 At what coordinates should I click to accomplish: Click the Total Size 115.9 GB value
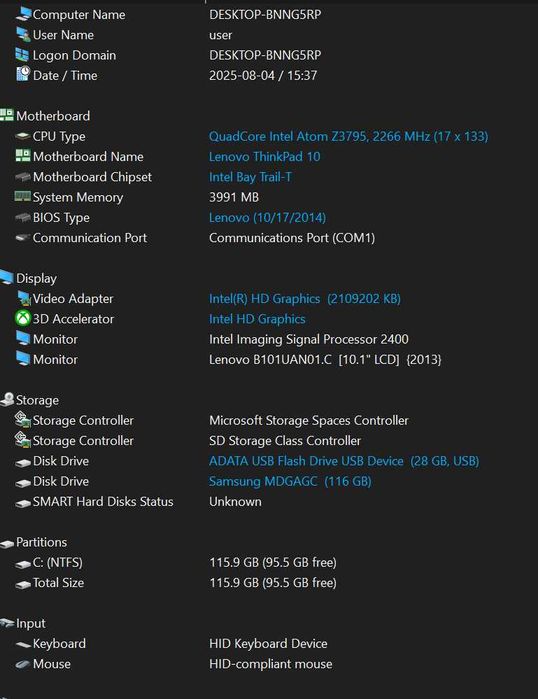[x=273, y=583]
